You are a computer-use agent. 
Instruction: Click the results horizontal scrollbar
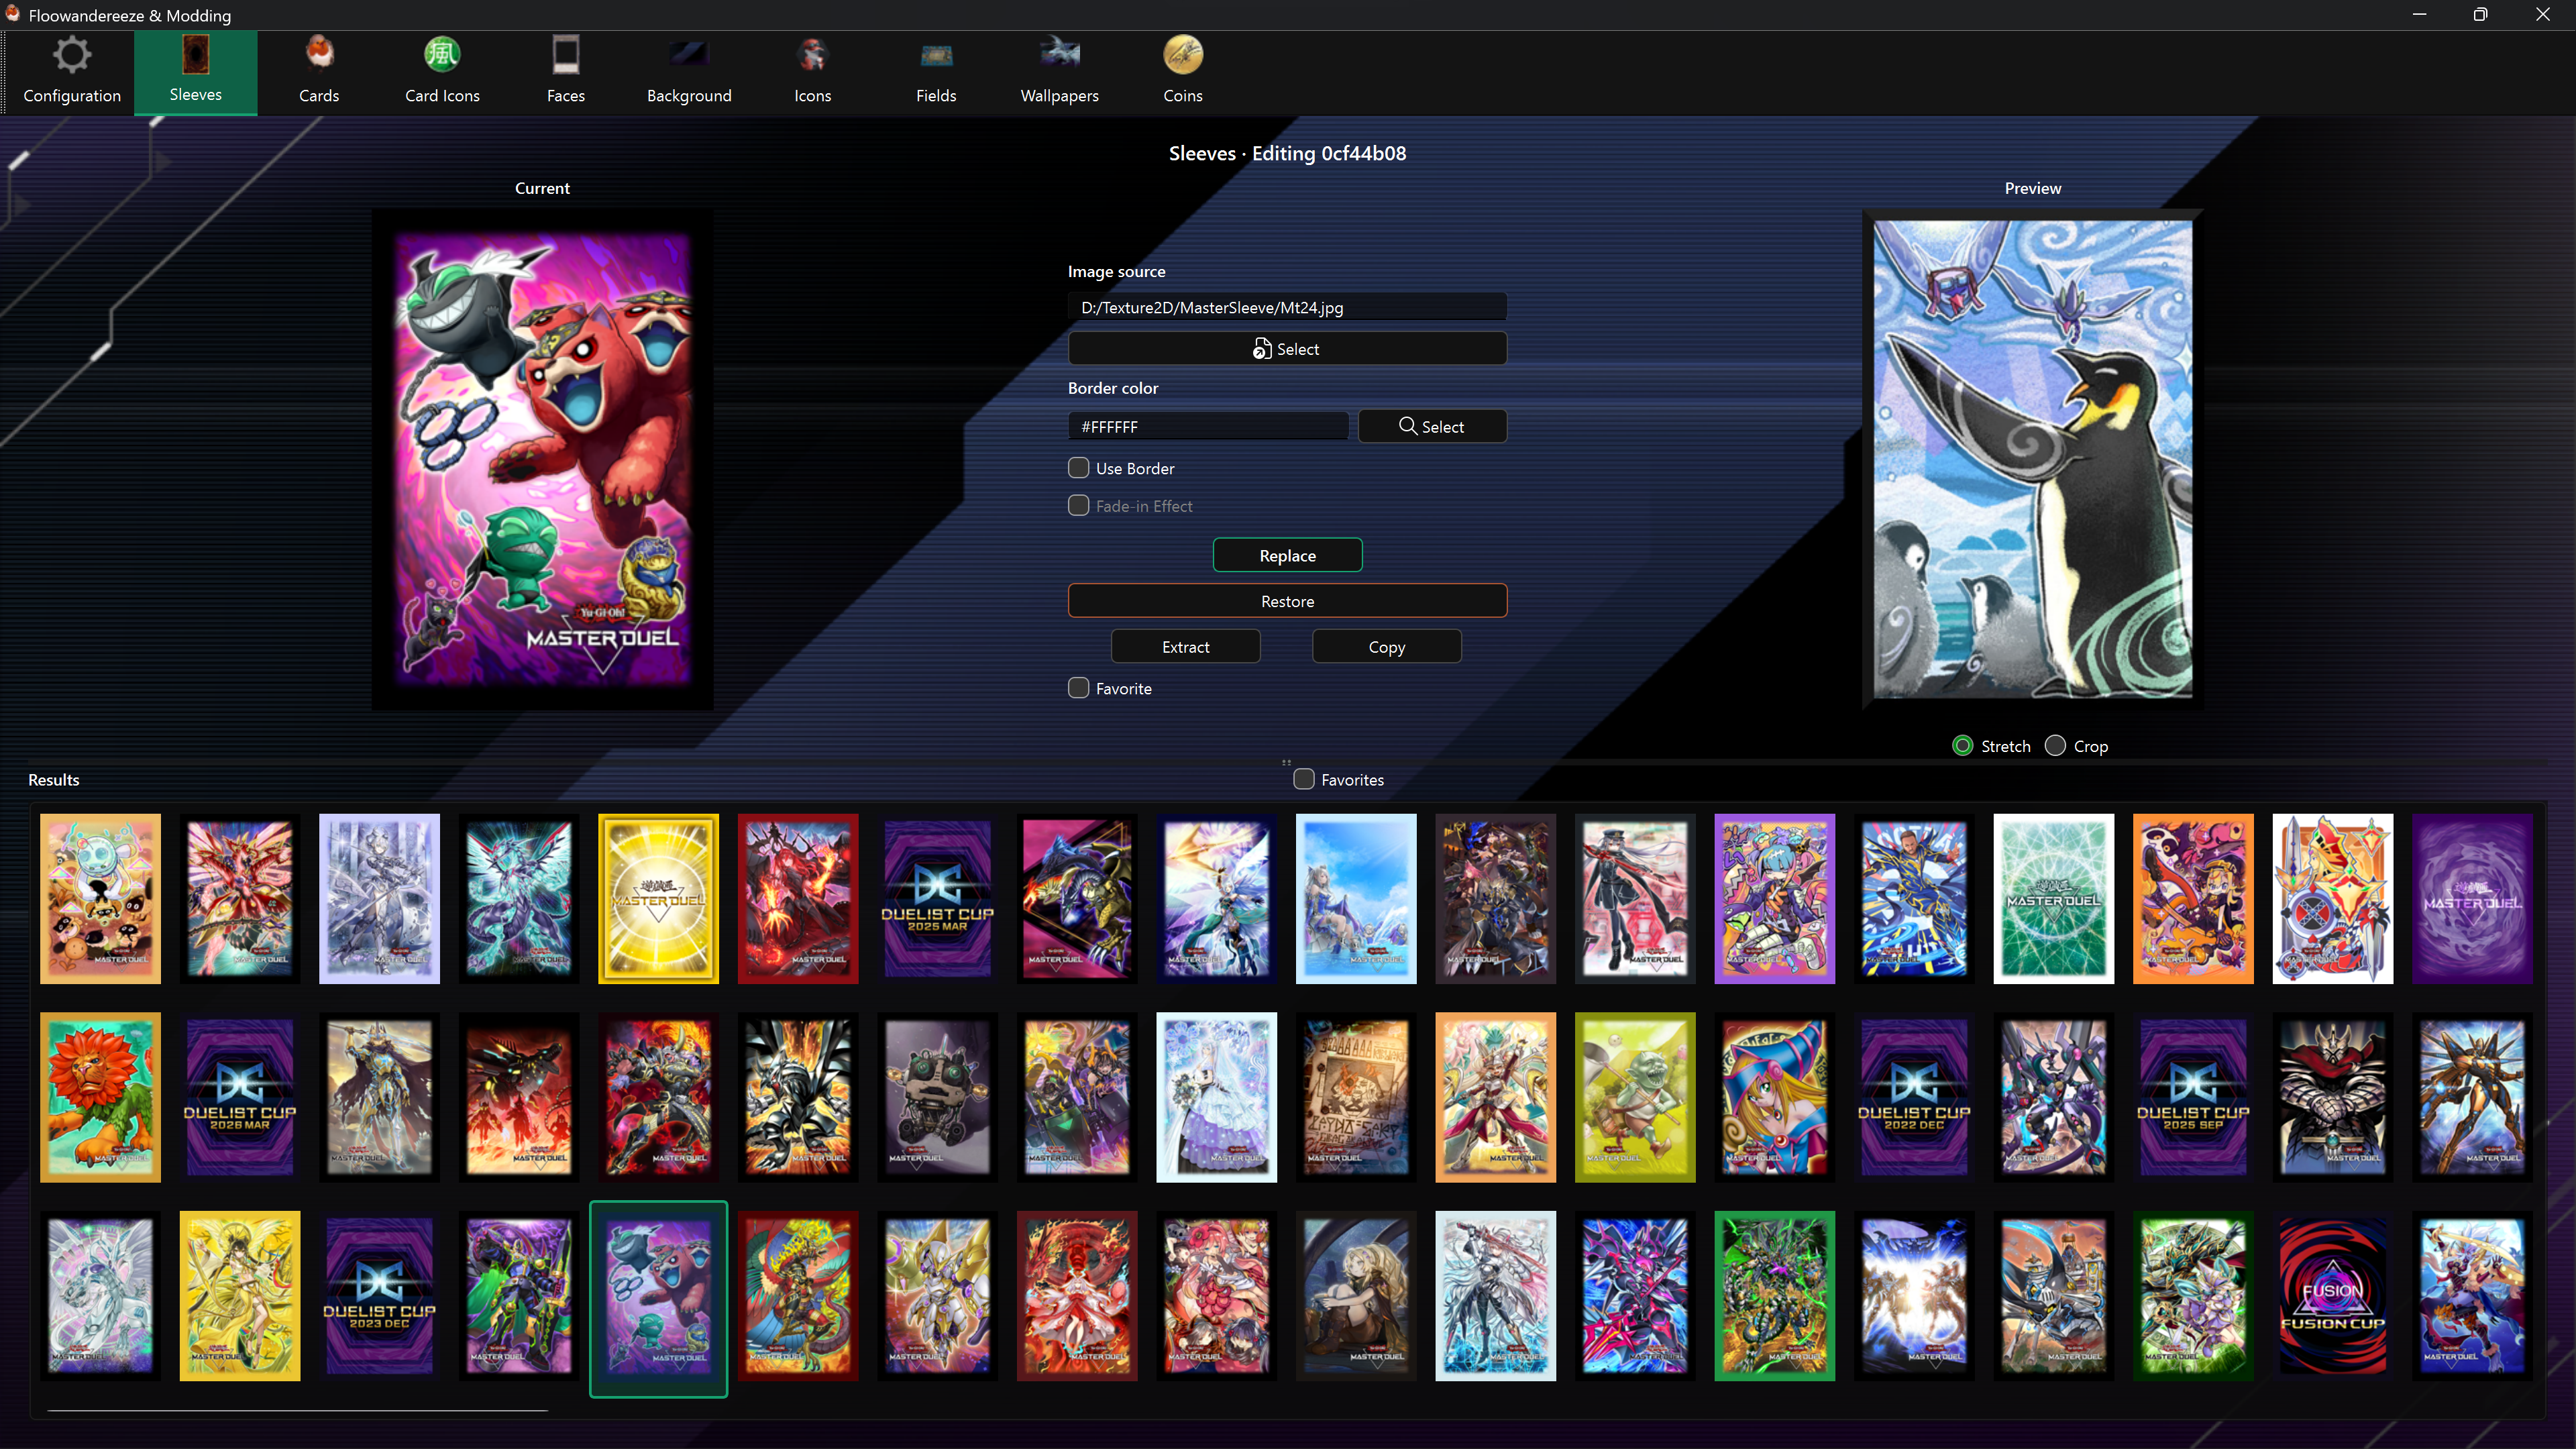[297, 1410]
